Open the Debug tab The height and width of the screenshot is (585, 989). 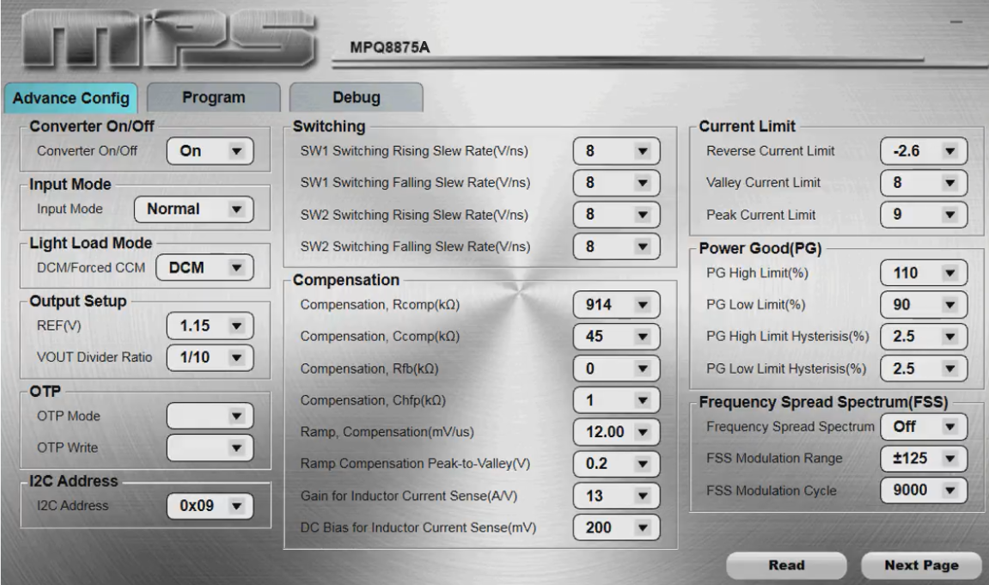(x=356, y=97)
